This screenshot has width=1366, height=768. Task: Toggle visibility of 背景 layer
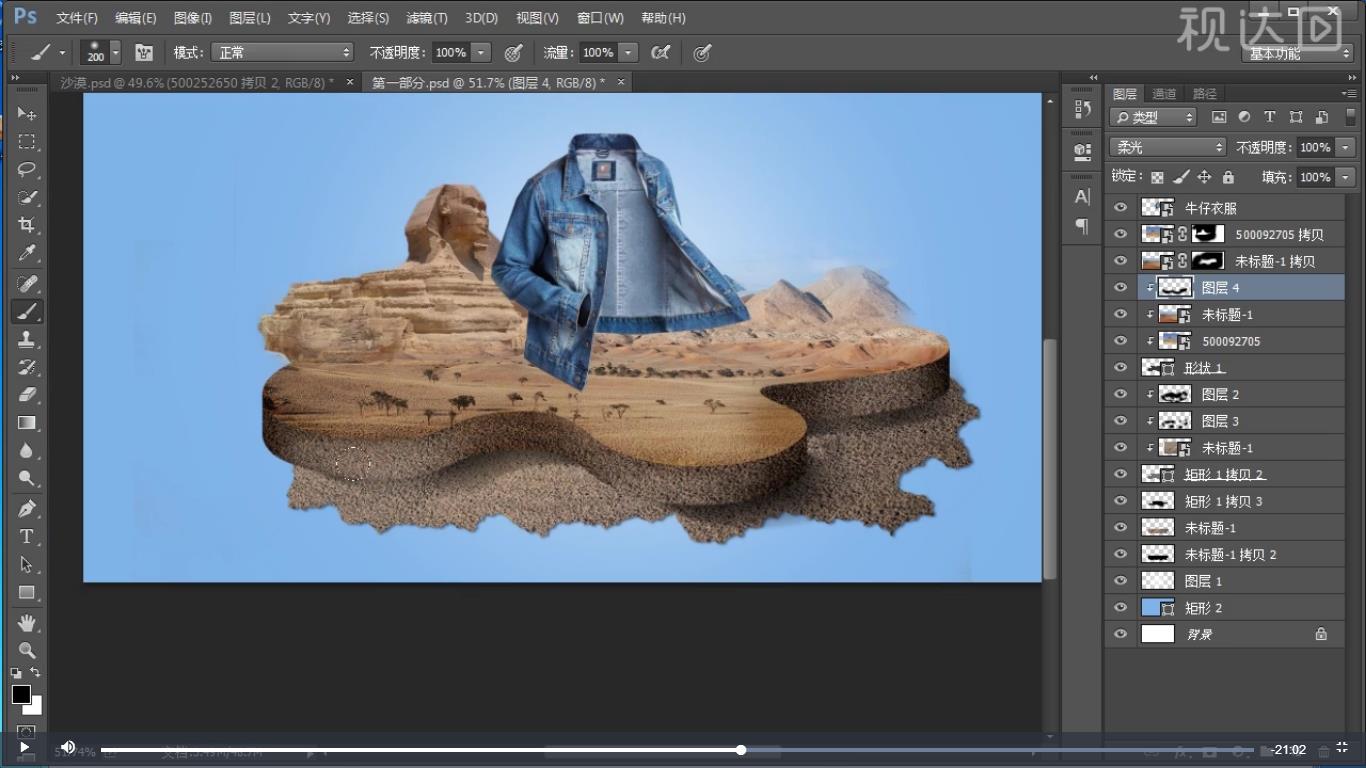(1120, 634)
